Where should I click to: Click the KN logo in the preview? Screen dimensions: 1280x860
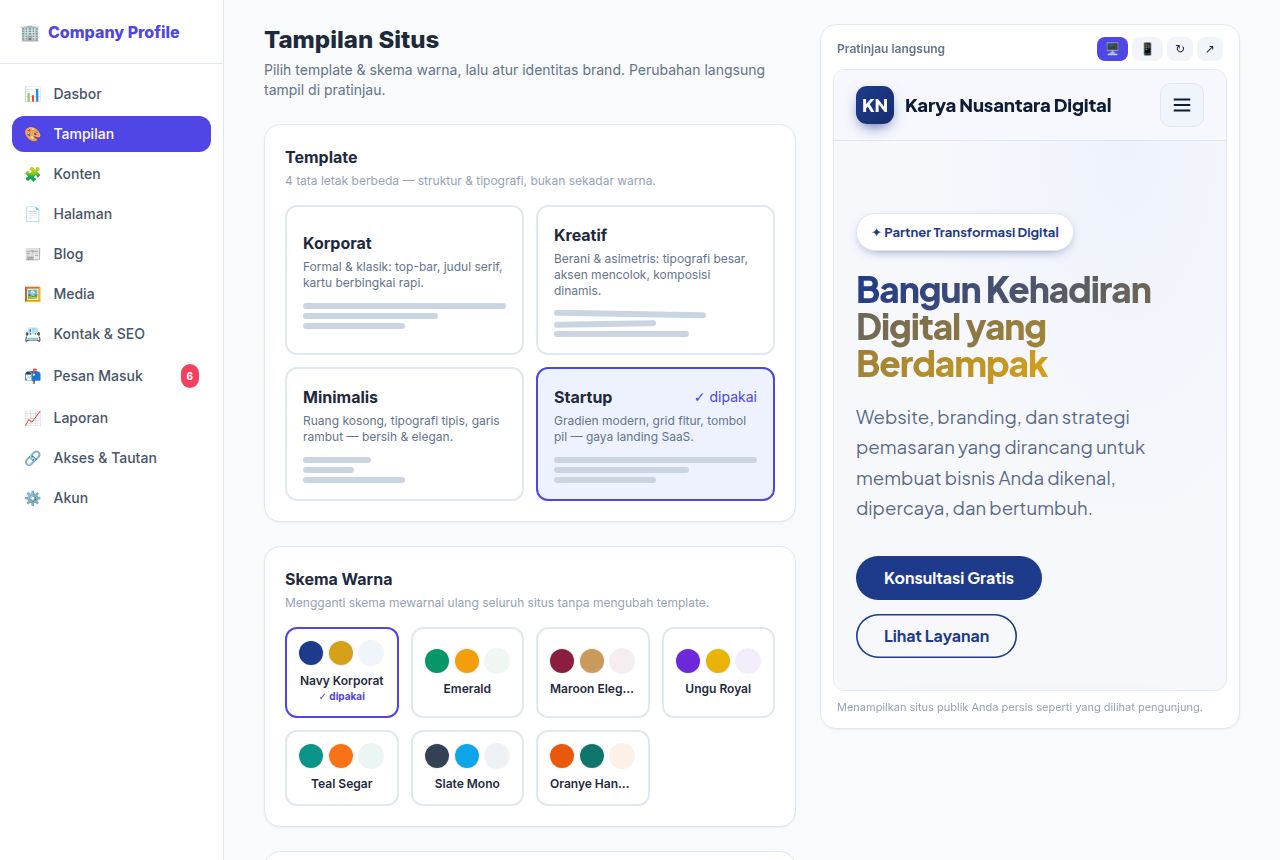(x=875, y=105)
